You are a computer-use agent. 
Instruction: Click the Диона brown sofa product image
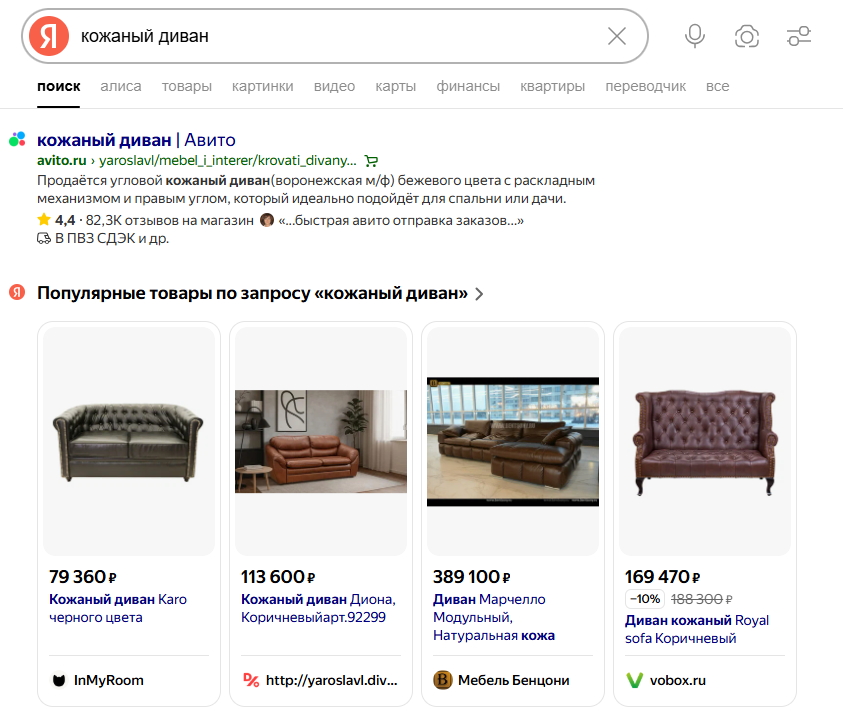click(x=321, y=441)
